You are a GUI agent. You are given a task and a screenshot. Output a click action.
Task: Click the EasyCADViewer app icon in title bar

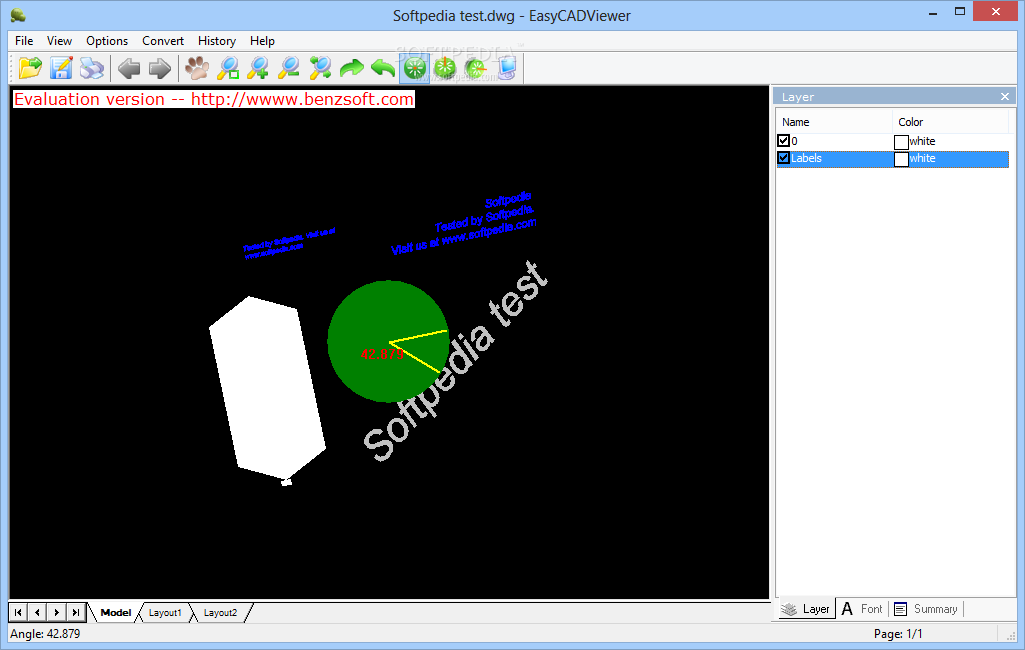[x=18, y=14]
